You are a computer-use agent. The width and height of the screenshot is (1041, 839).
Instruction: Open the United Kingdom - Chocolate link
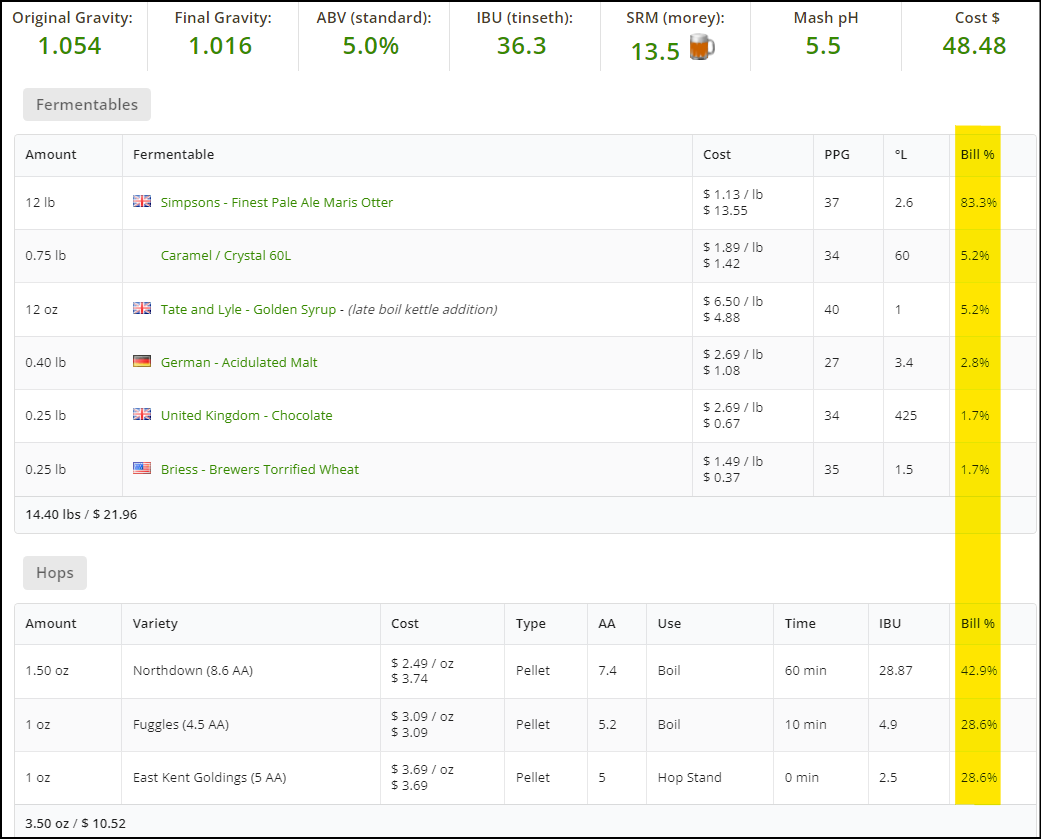click(246, 416)
